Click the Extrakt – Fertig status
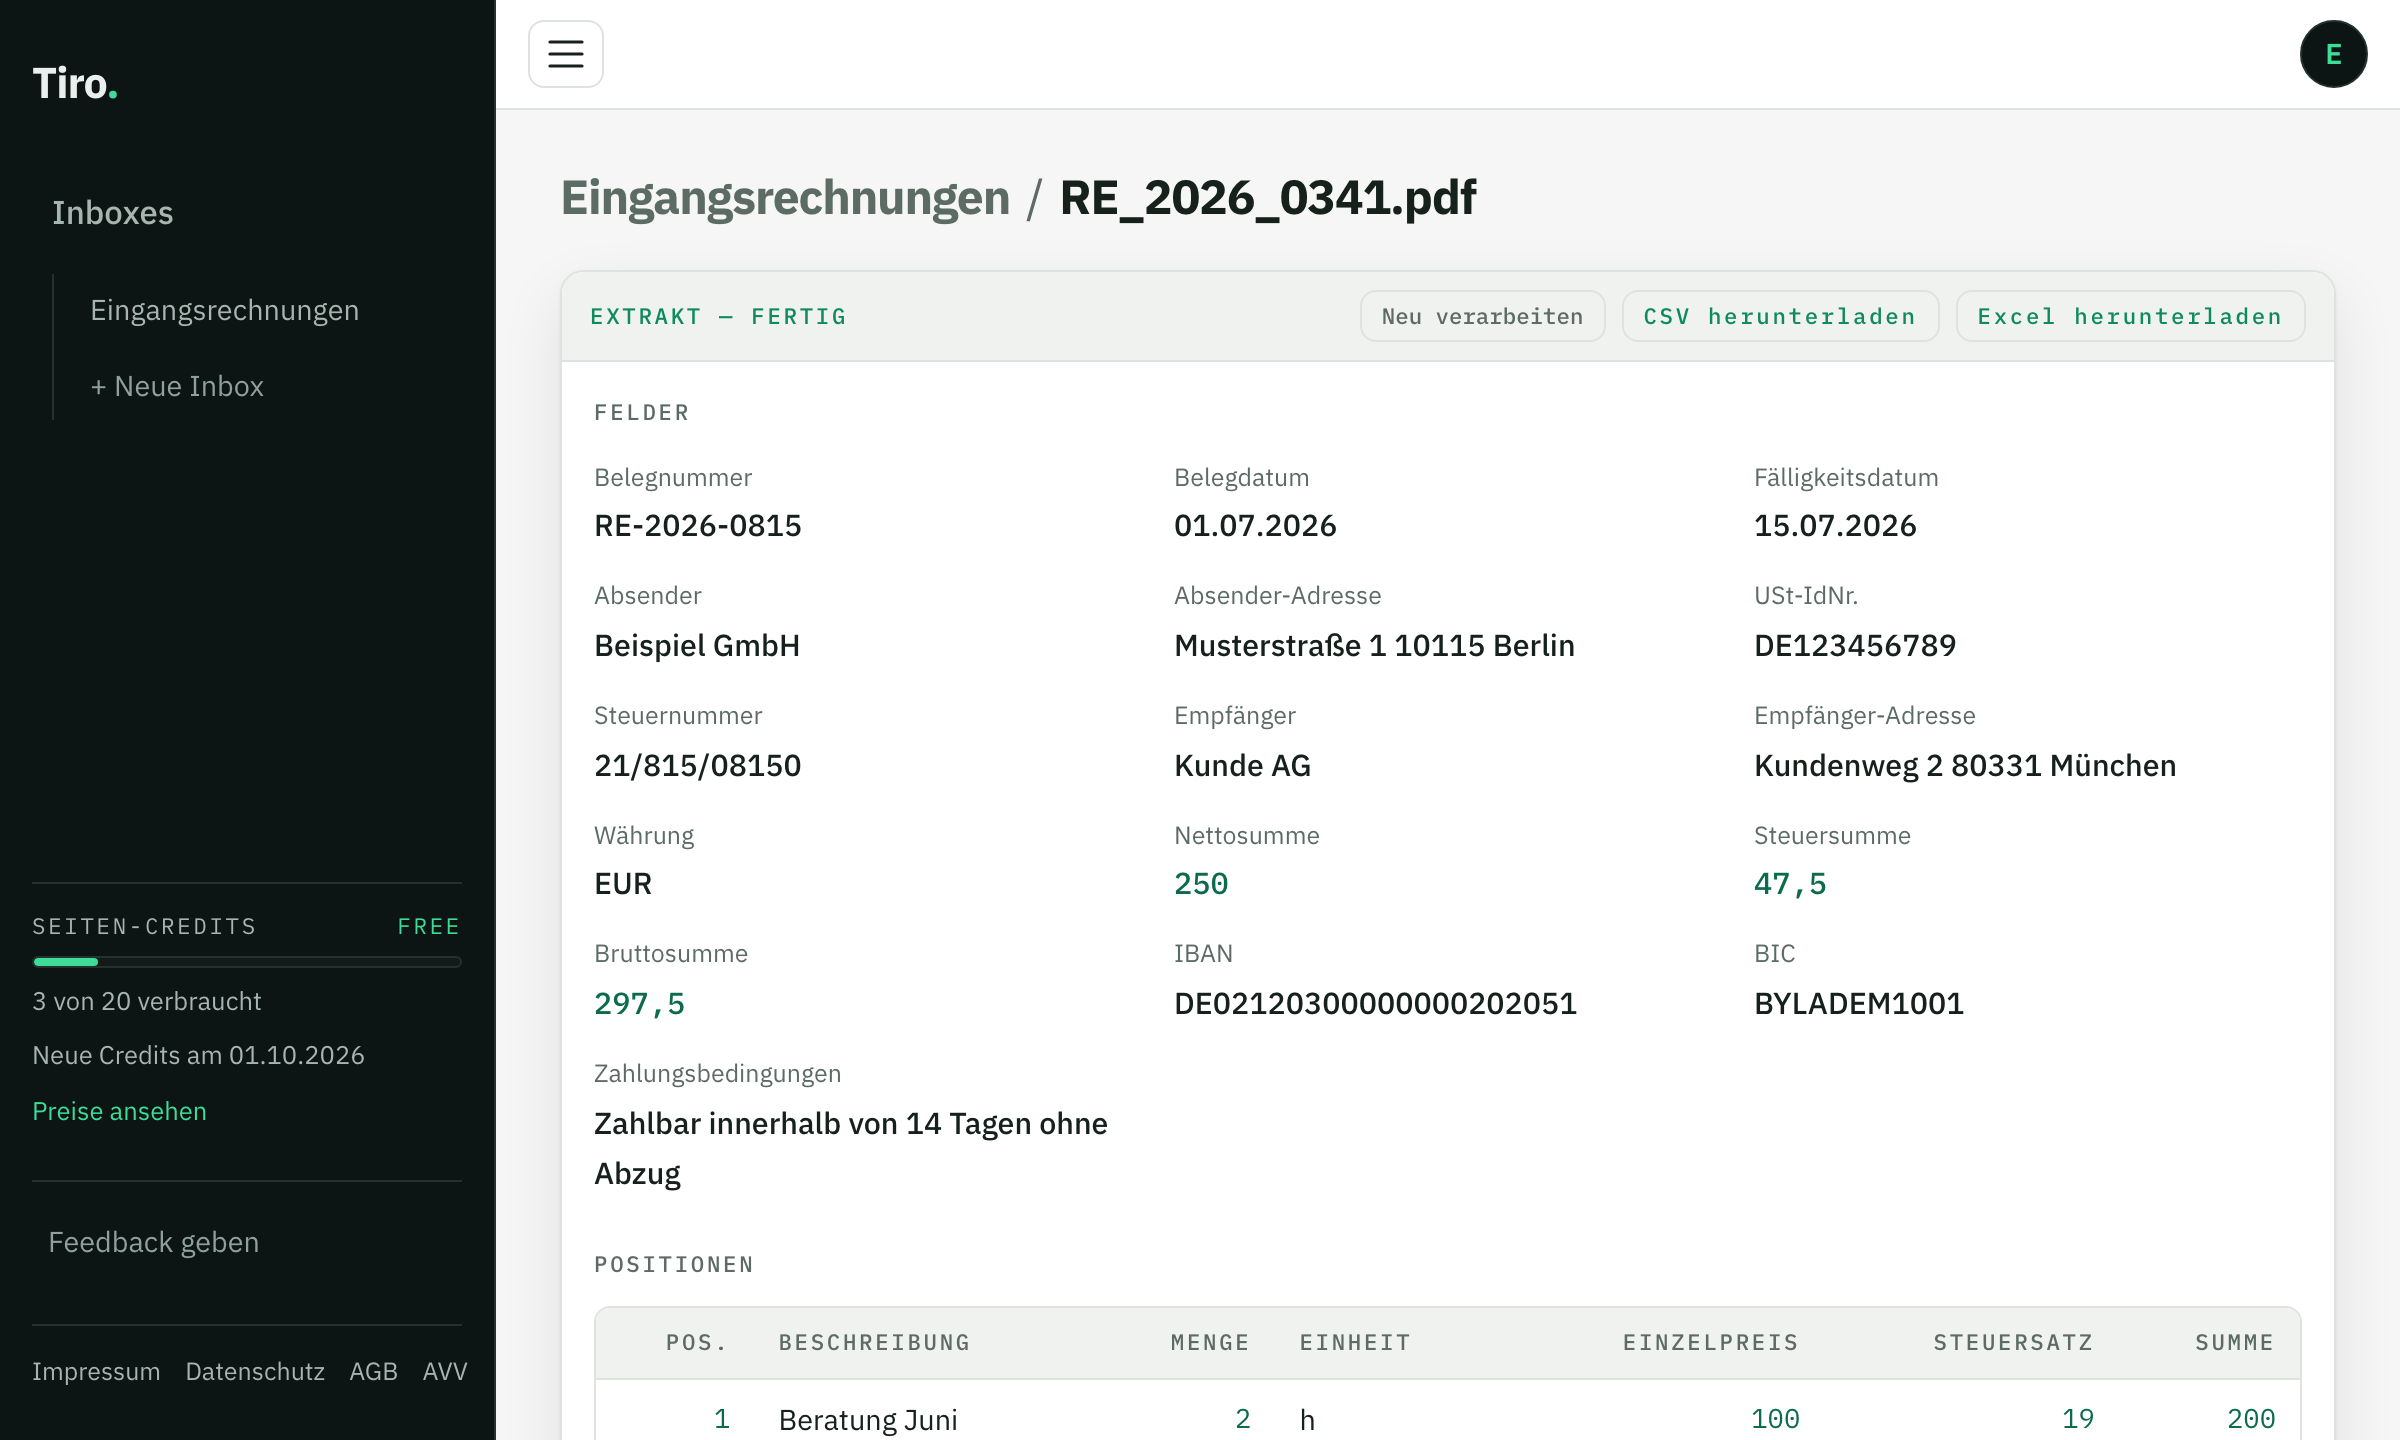 click(x=718, y=316)
